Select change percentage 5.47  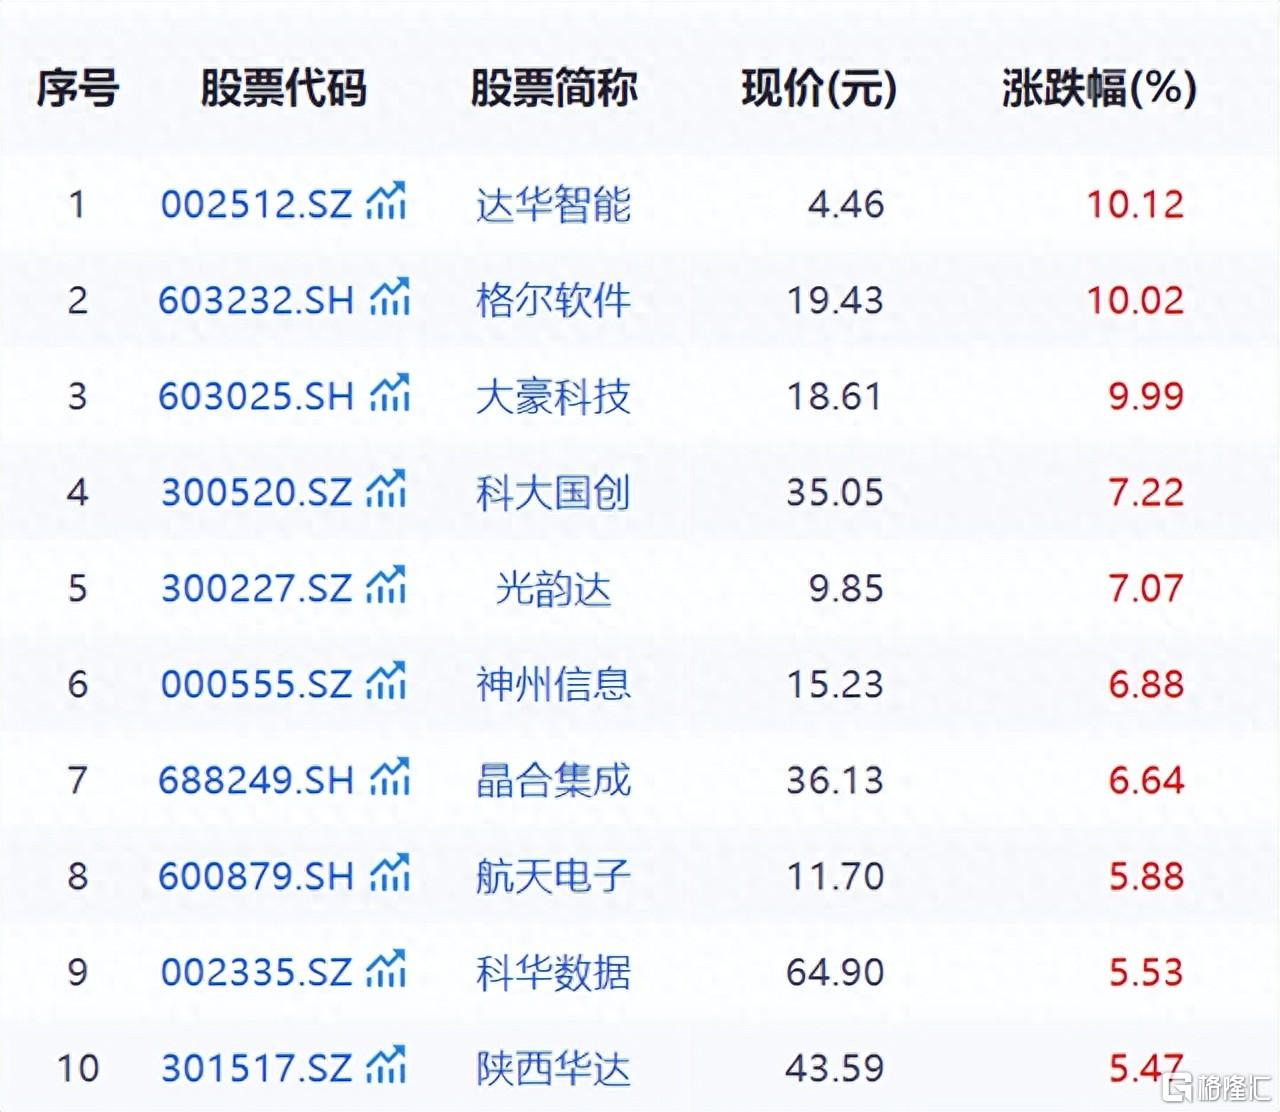pyautogui.click(x=1146, y=1069)
